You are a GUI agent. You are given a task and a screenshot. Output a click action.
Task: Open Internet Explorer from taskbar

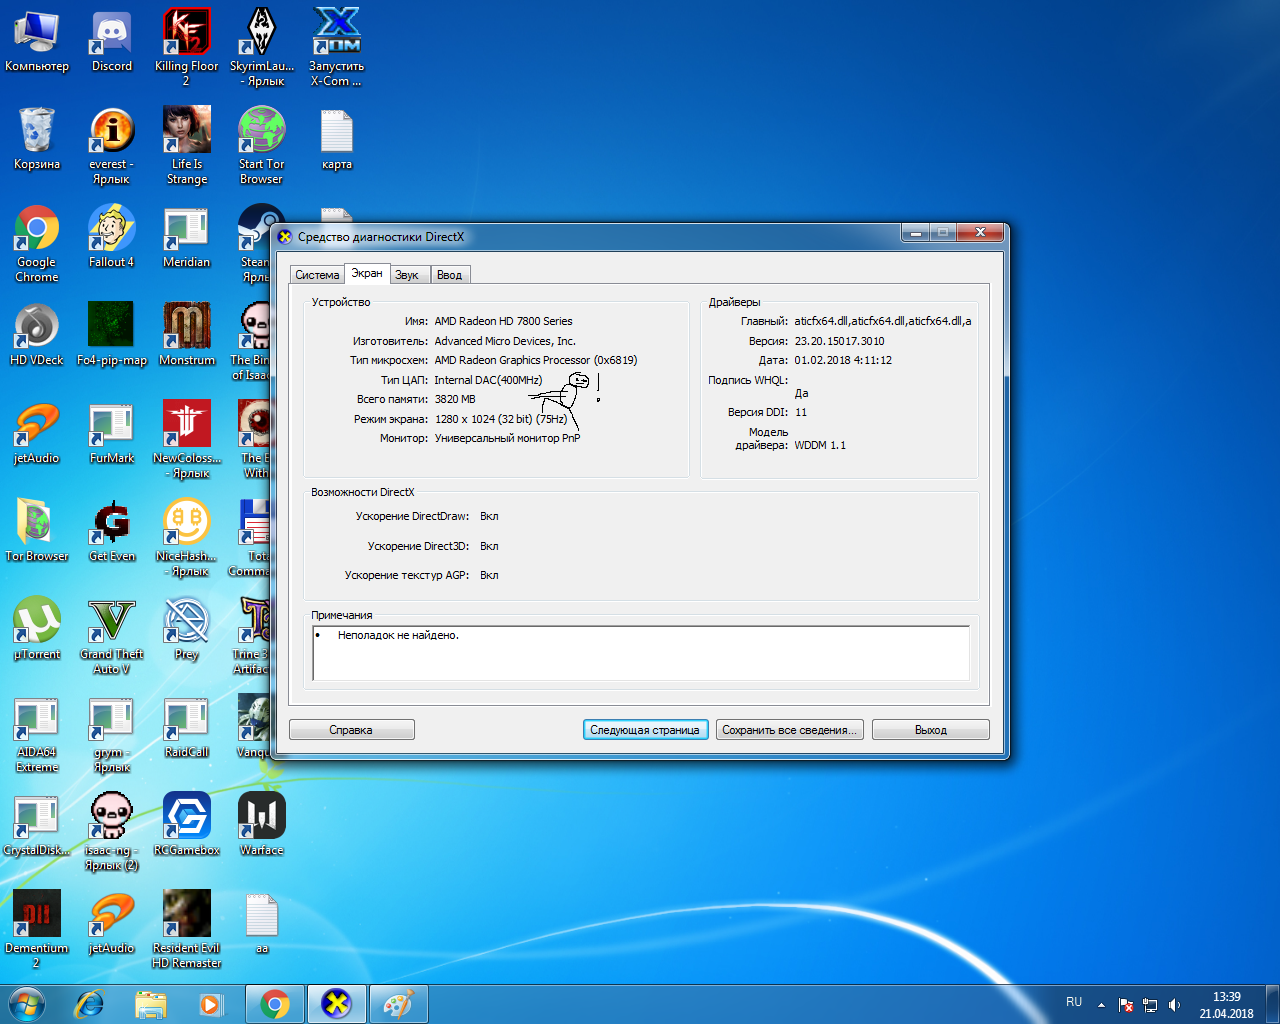[90, 1004]
